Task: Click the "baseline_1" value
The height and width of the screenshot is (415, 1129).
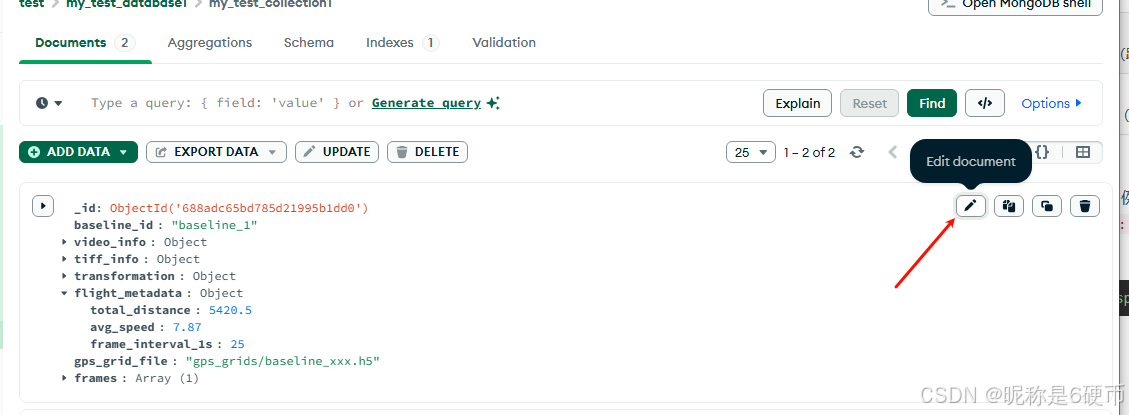Action: point(214,225)
